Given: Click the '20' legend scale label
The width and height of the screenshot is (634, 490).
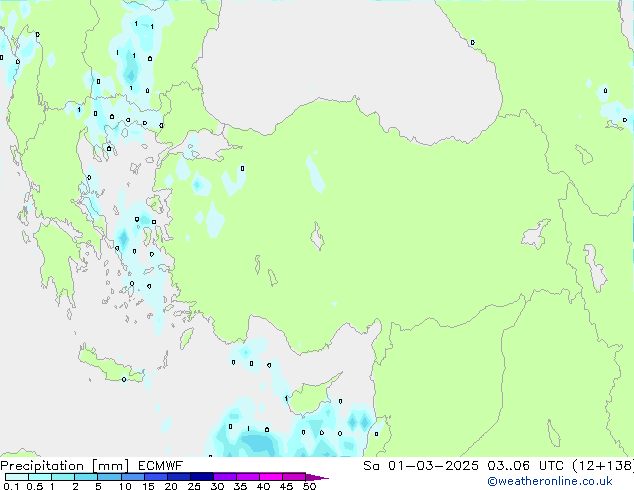Looking at the screenshot, I should [171, 486].
